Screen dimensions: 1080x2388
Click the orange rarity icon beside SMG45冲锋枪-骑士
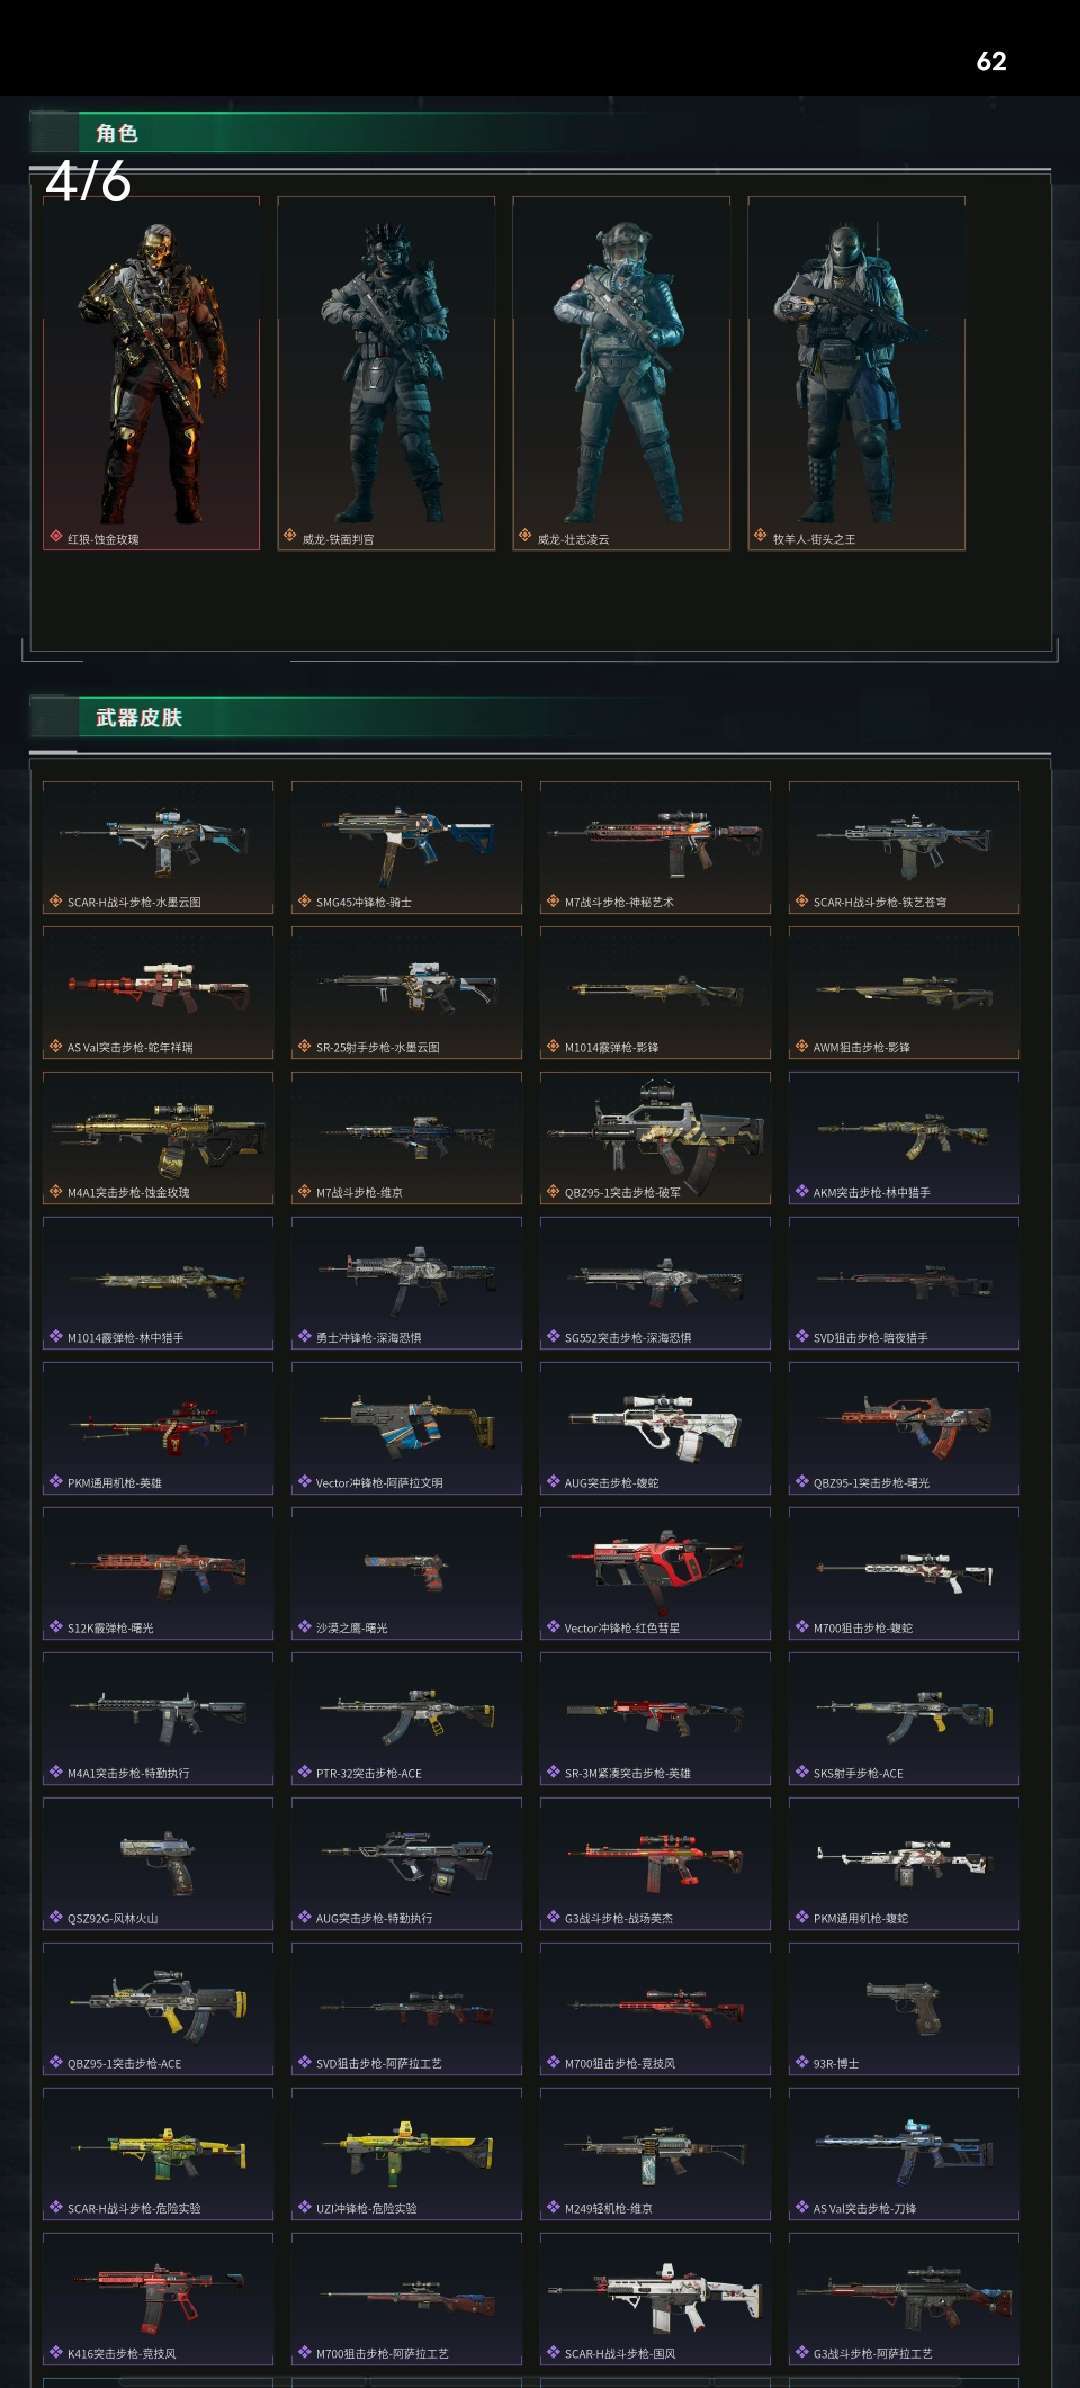[x=304, y=901]
